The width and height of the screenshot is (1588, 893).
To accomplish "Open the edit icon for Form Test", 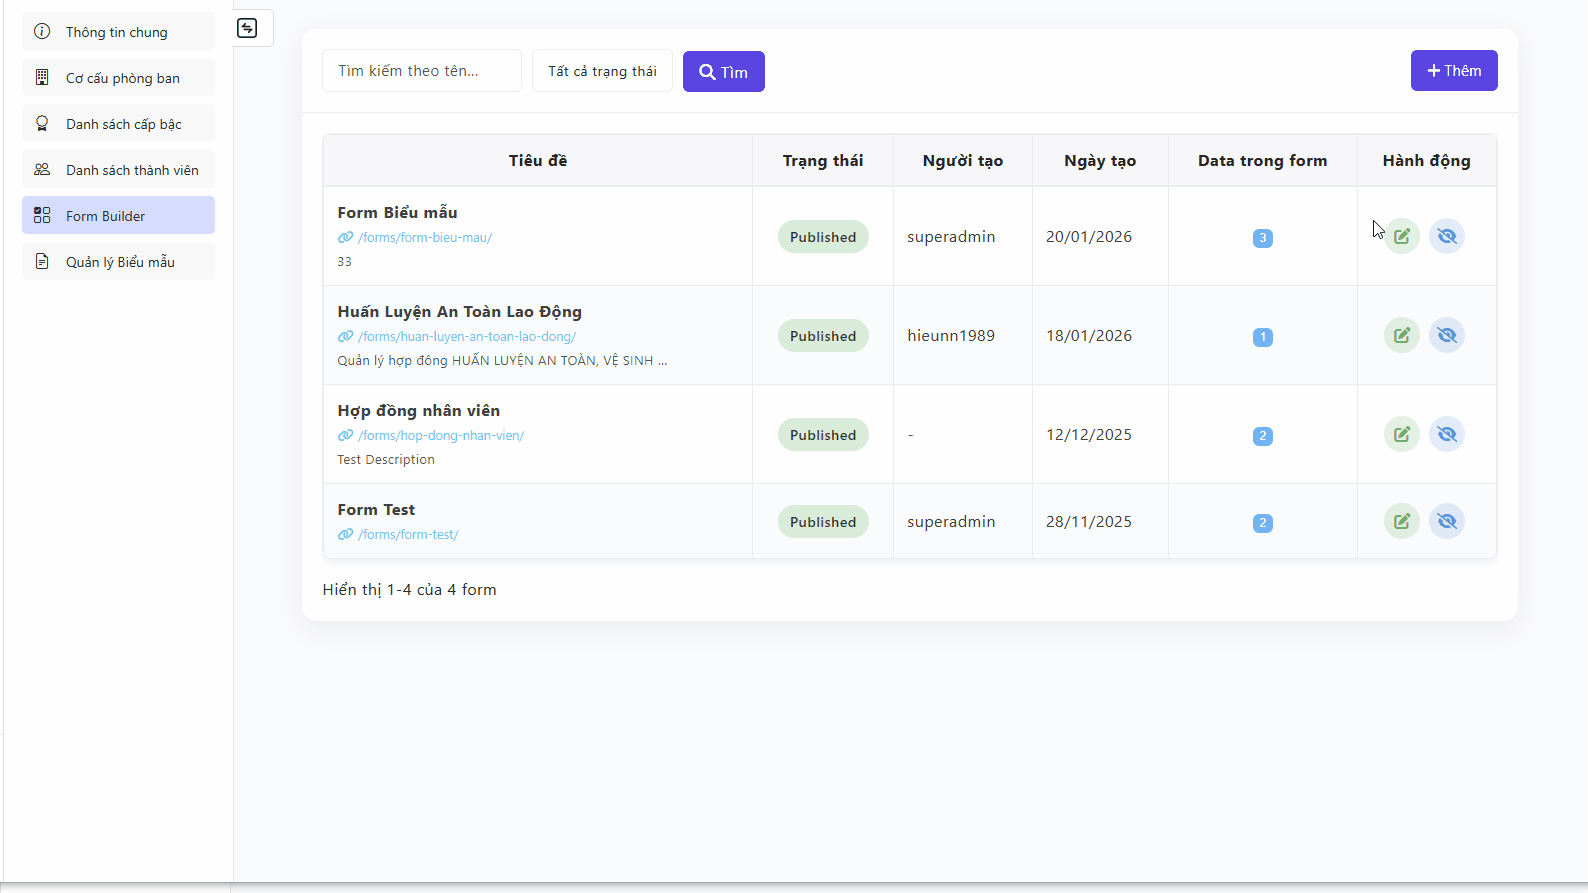I will pyautogui.click(x=1402, y=521).
